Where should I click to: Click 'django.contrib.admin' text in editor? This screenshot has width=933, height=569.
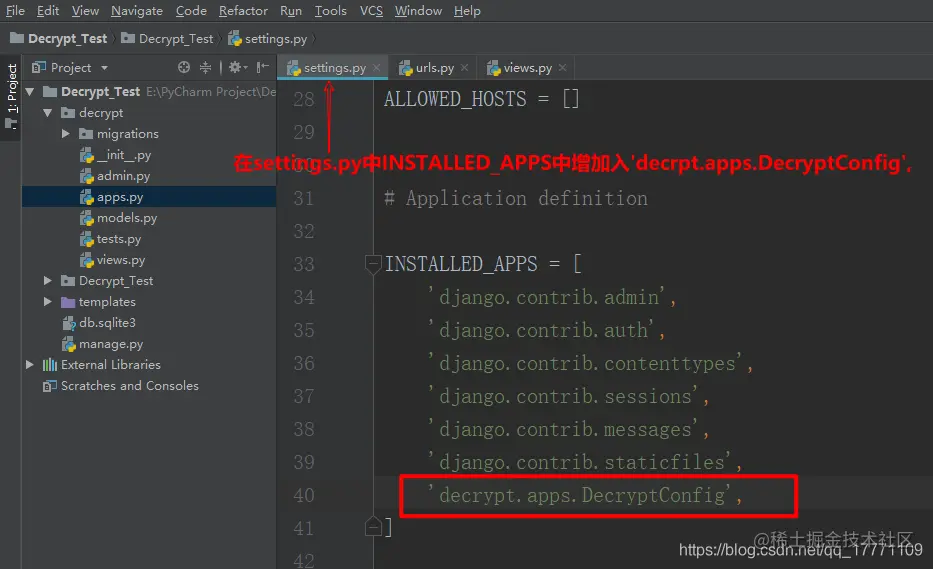546,296
